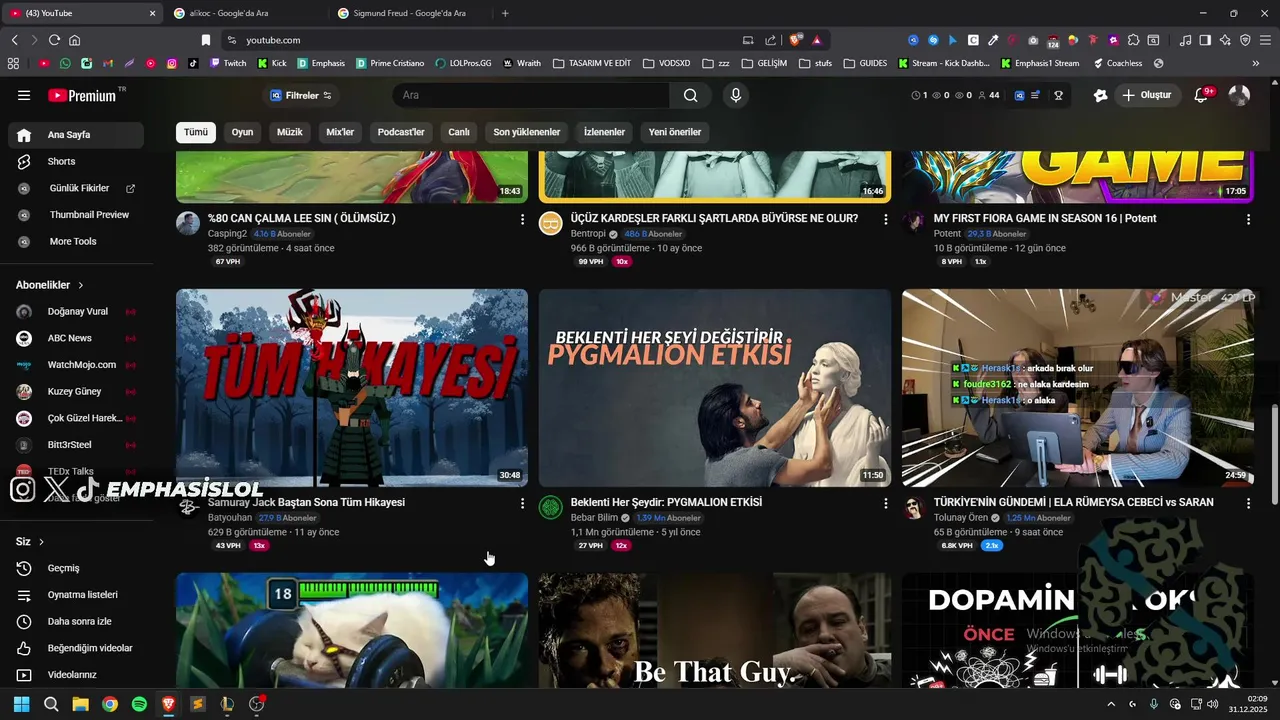Screen dimensions: 1280x720
Task: Click the color picker eyedropper extension
Action: pyautogui.click(x=993, y=40)
